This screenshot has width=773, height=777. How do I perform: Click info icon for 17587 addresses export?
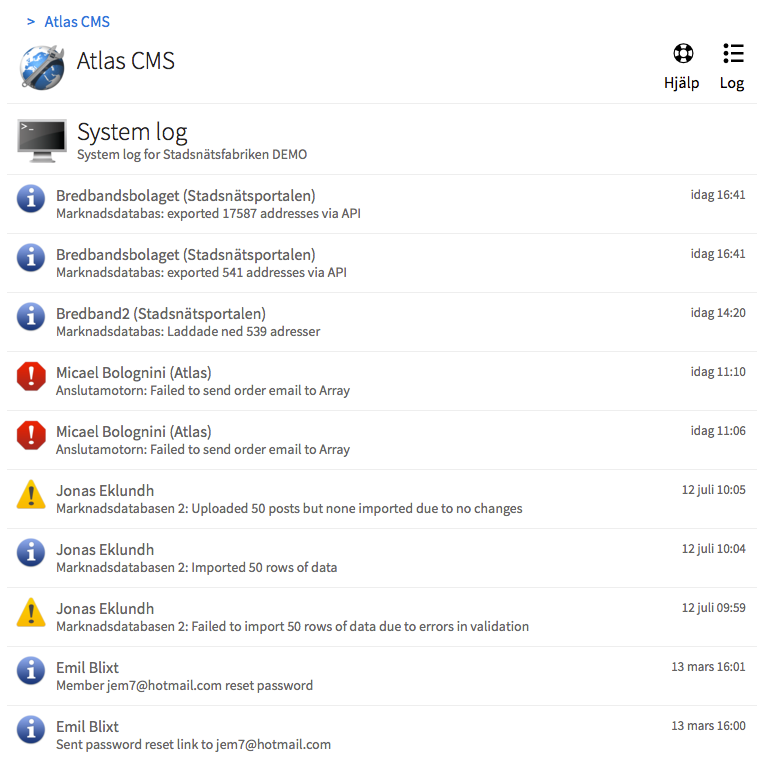pos(31,200)
